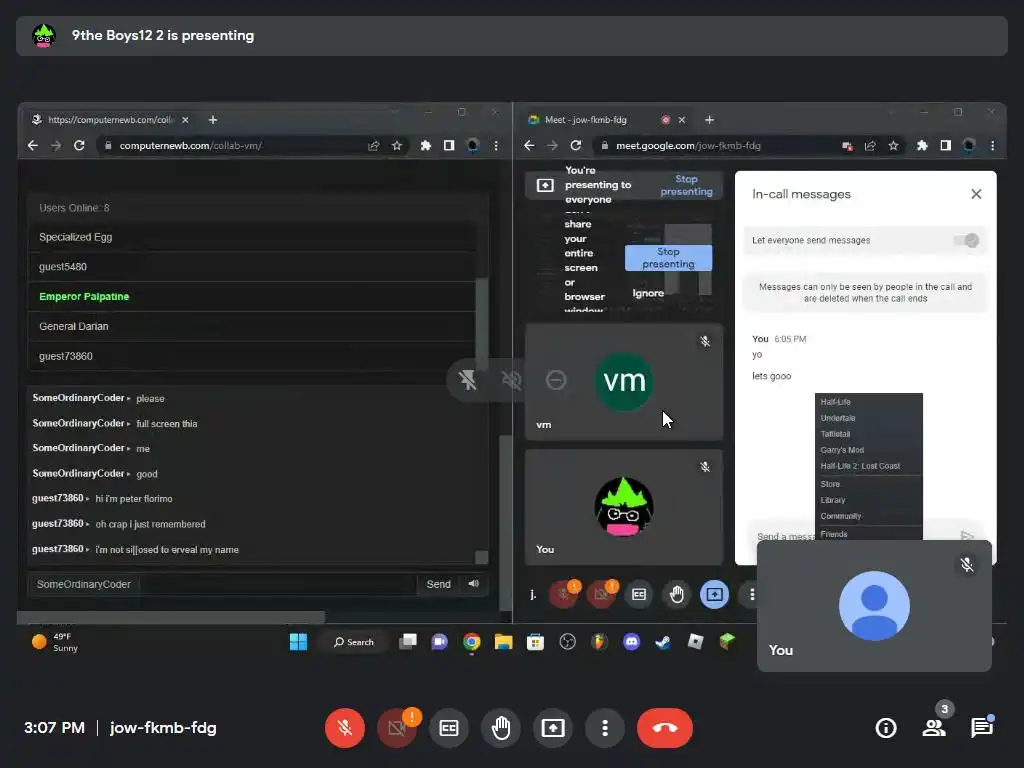This screenshot has height=768, width=1024.
Task: Open Chrome menu in collab-vm browser
Action: point(496,146)
